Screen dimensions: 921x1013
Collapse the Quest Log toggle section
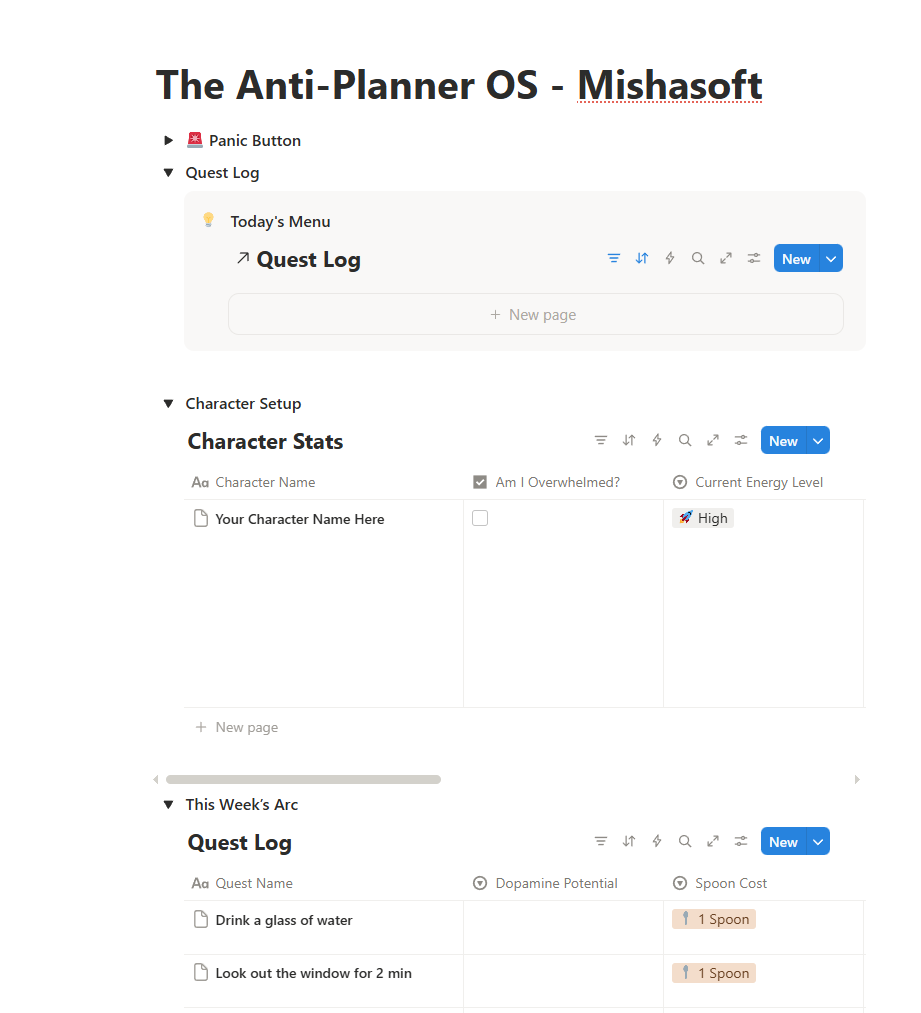[x=169, y=172]
